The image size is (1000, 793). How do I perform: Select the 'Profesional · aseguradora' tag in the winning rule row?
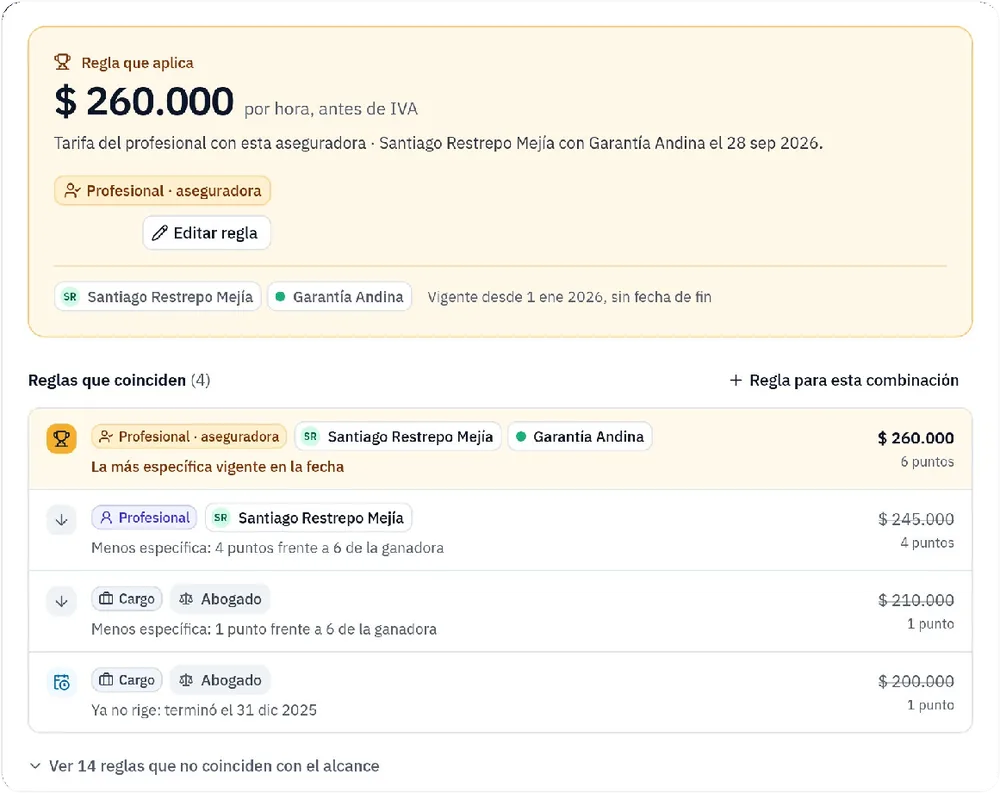click(189, 436)
